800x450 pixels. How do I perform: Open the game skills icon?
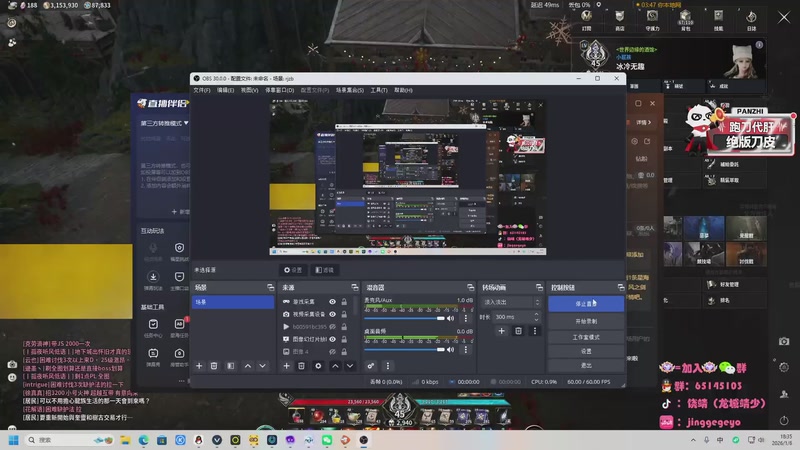[718, 20]
